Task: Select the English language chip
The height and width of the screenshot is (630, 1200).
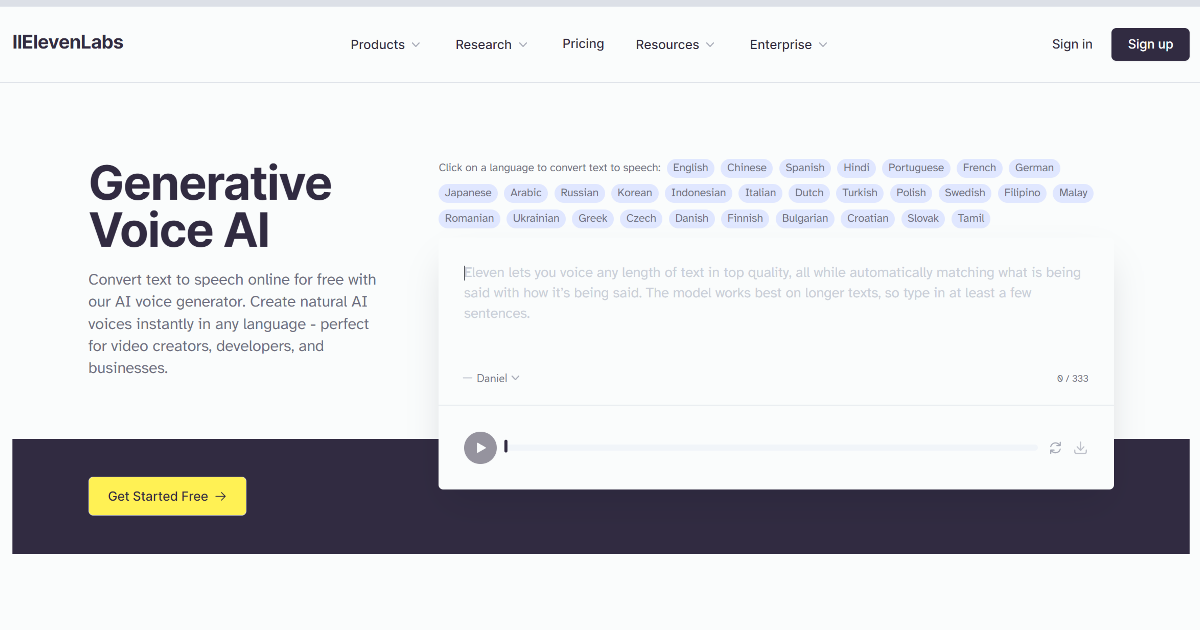Action: tap(690, 167)
